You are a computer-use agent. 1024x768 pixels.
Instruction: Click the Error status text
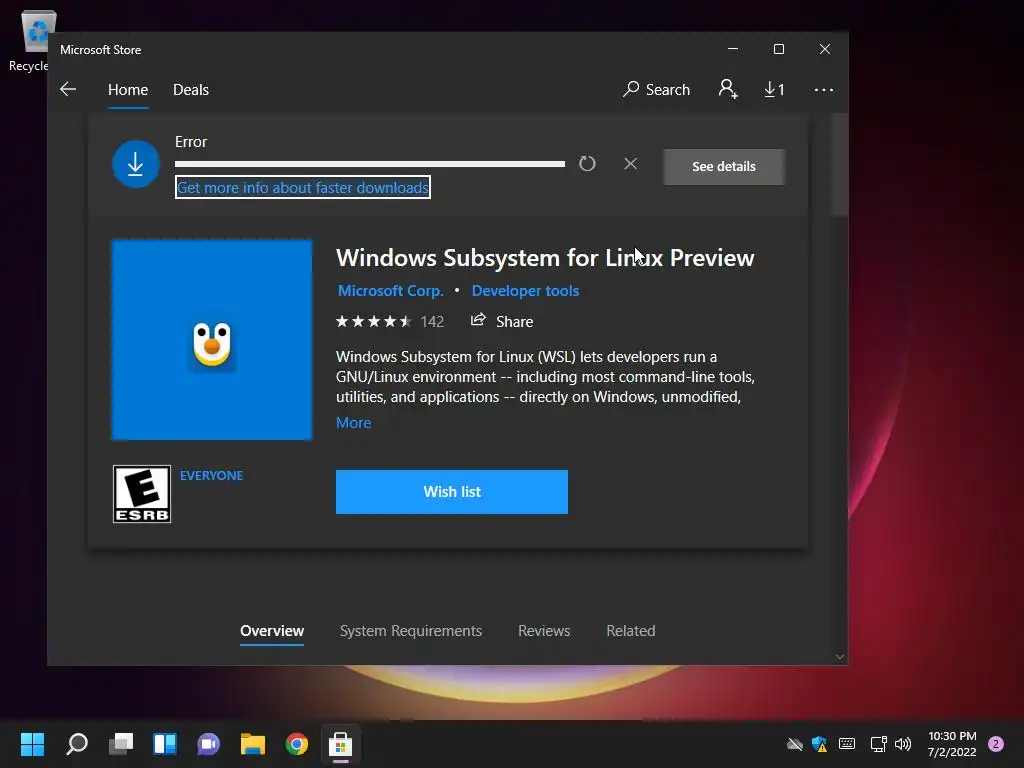pyautogui.click(x=191, y=142)
